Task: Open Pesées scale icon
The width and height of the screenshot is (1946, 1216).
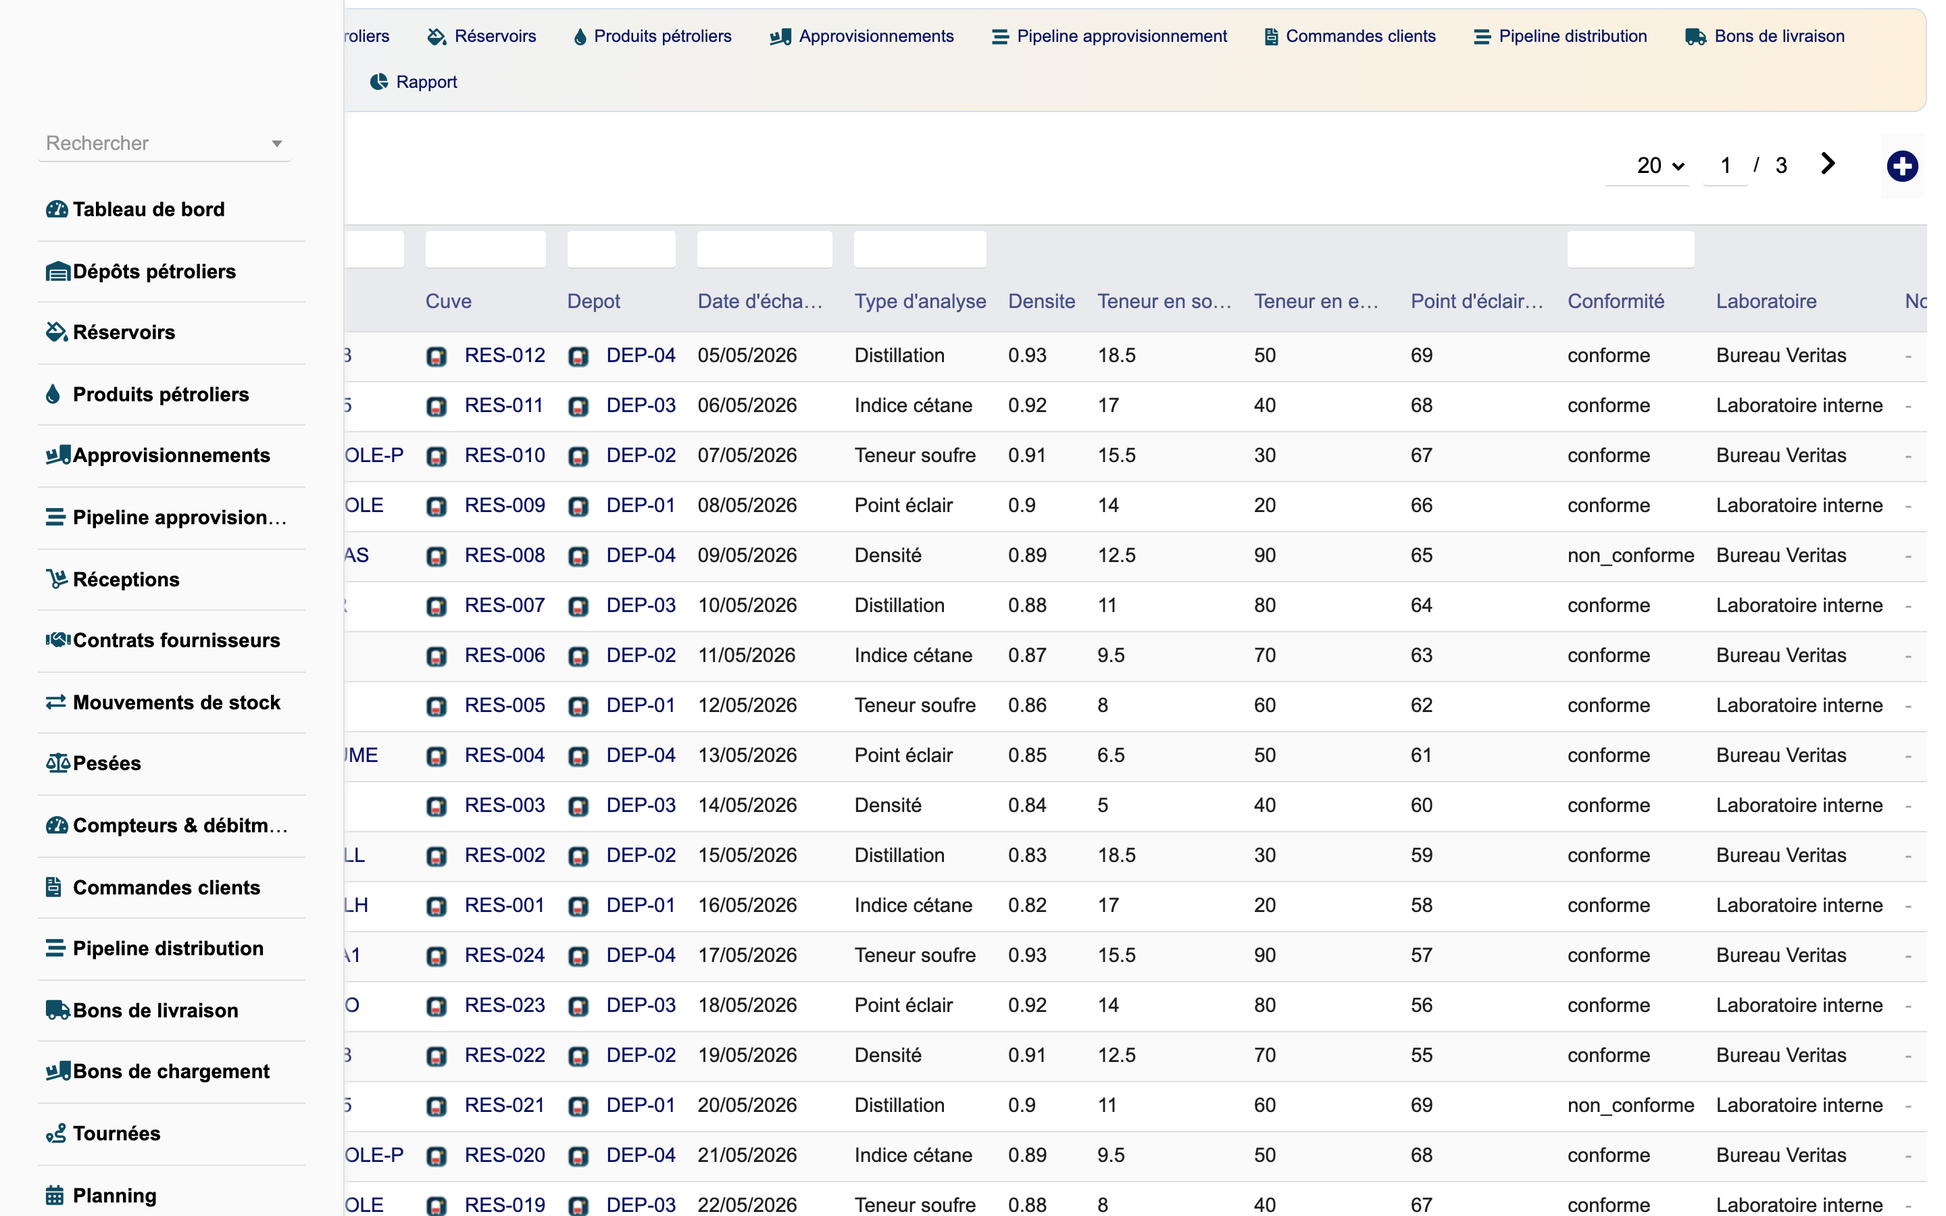Action: [58, 763]
